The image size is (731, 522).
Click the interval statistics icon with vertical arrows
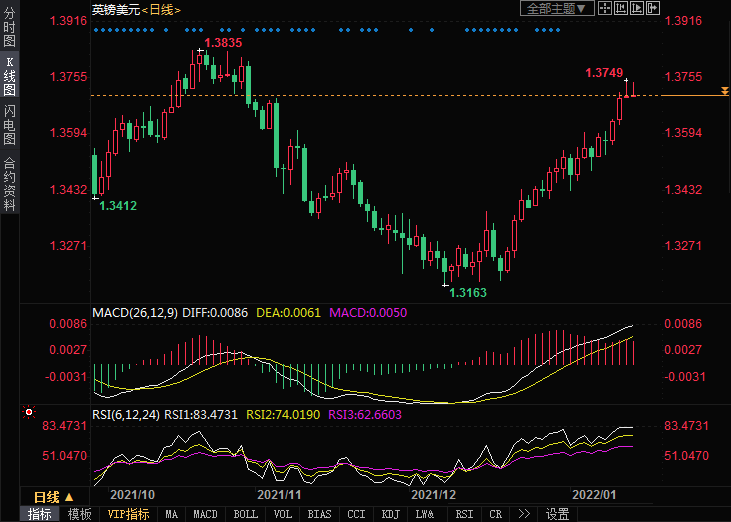[x=623, y=9]
